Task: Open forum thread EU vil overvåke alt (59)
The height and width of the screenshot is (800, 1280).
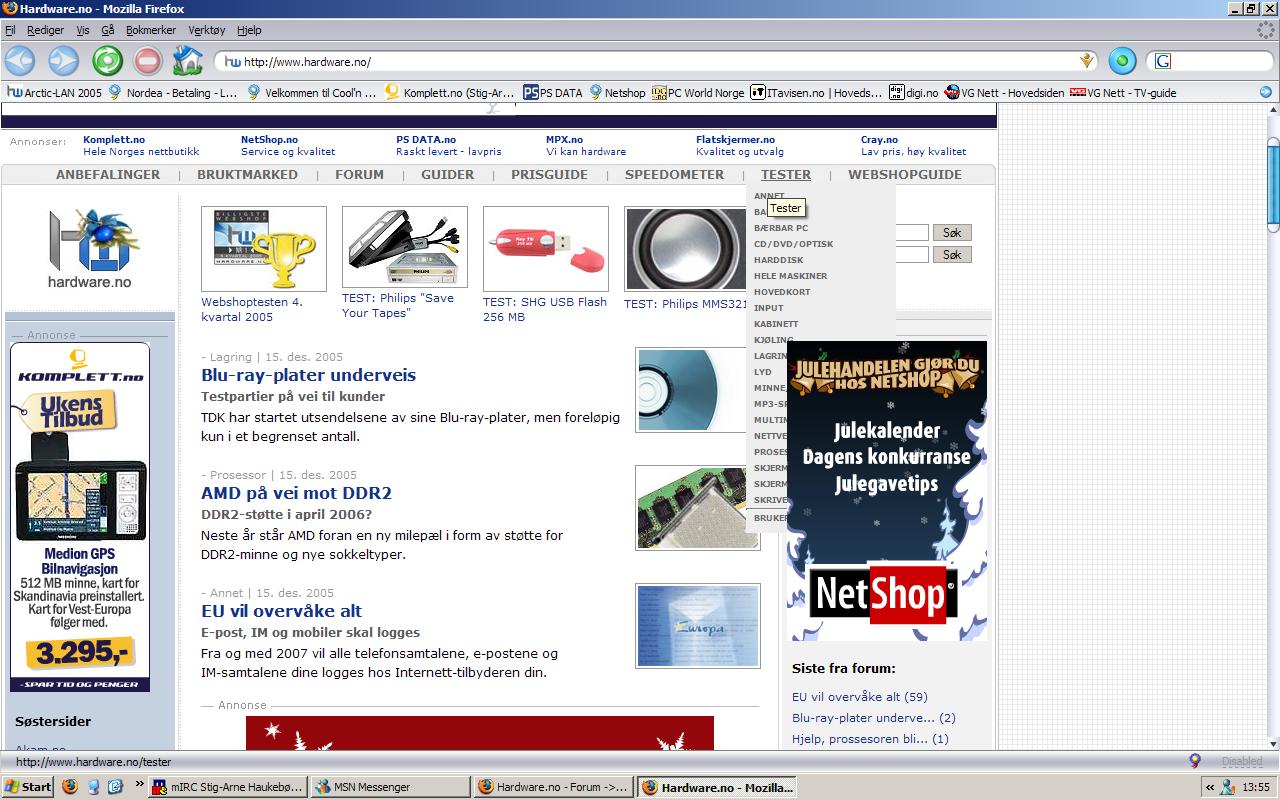Action: point(860,697)
